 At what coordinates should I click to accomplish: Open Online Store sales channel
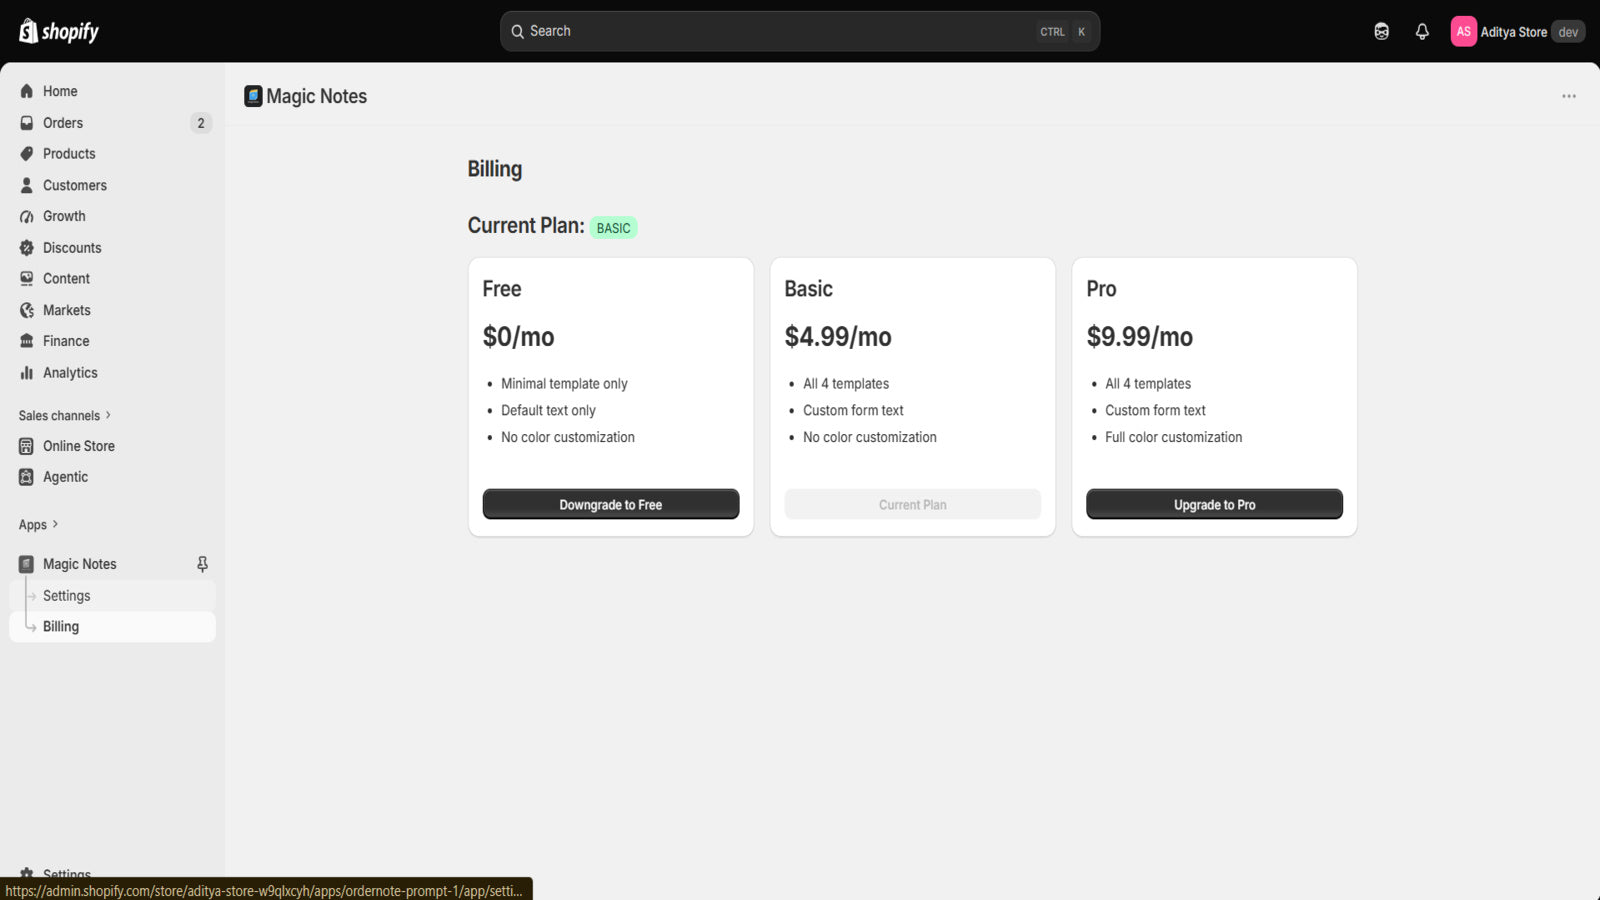coord(112,446)
